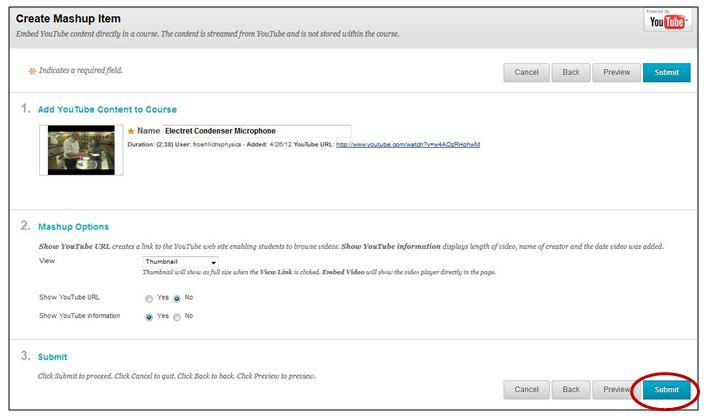Click the bottom Preview button
This screenshot has height=418, width=706.
point(616,390)
